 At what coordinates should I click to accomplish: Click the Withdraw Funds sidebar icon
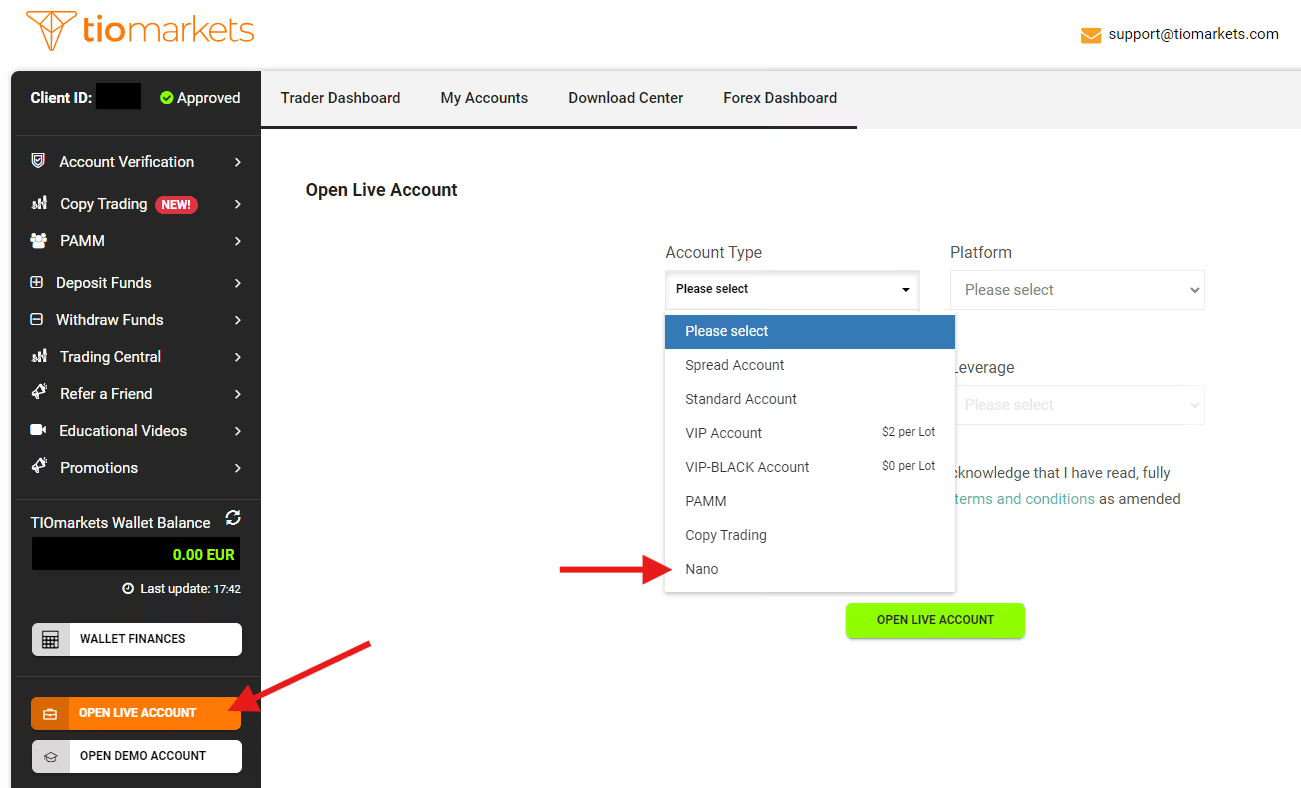point(38,319)
